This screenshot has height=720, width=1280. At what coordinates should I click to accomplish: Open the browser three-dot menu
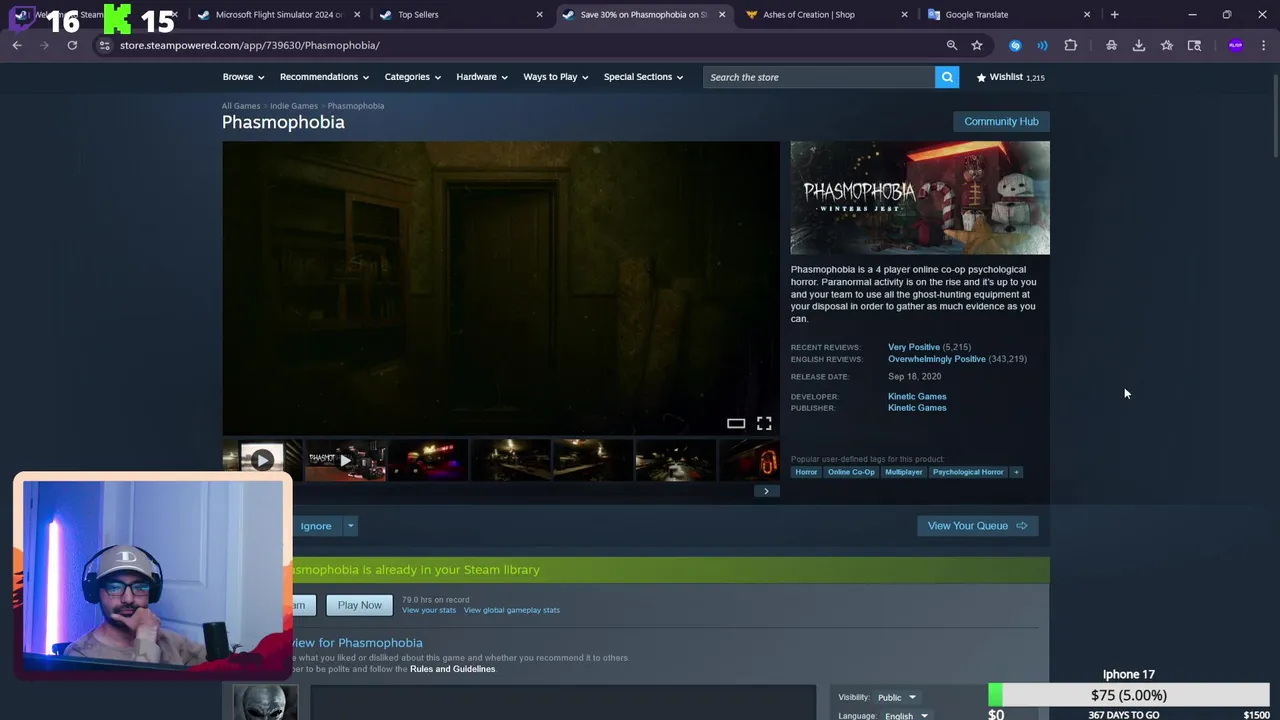tap(1264, 45)
